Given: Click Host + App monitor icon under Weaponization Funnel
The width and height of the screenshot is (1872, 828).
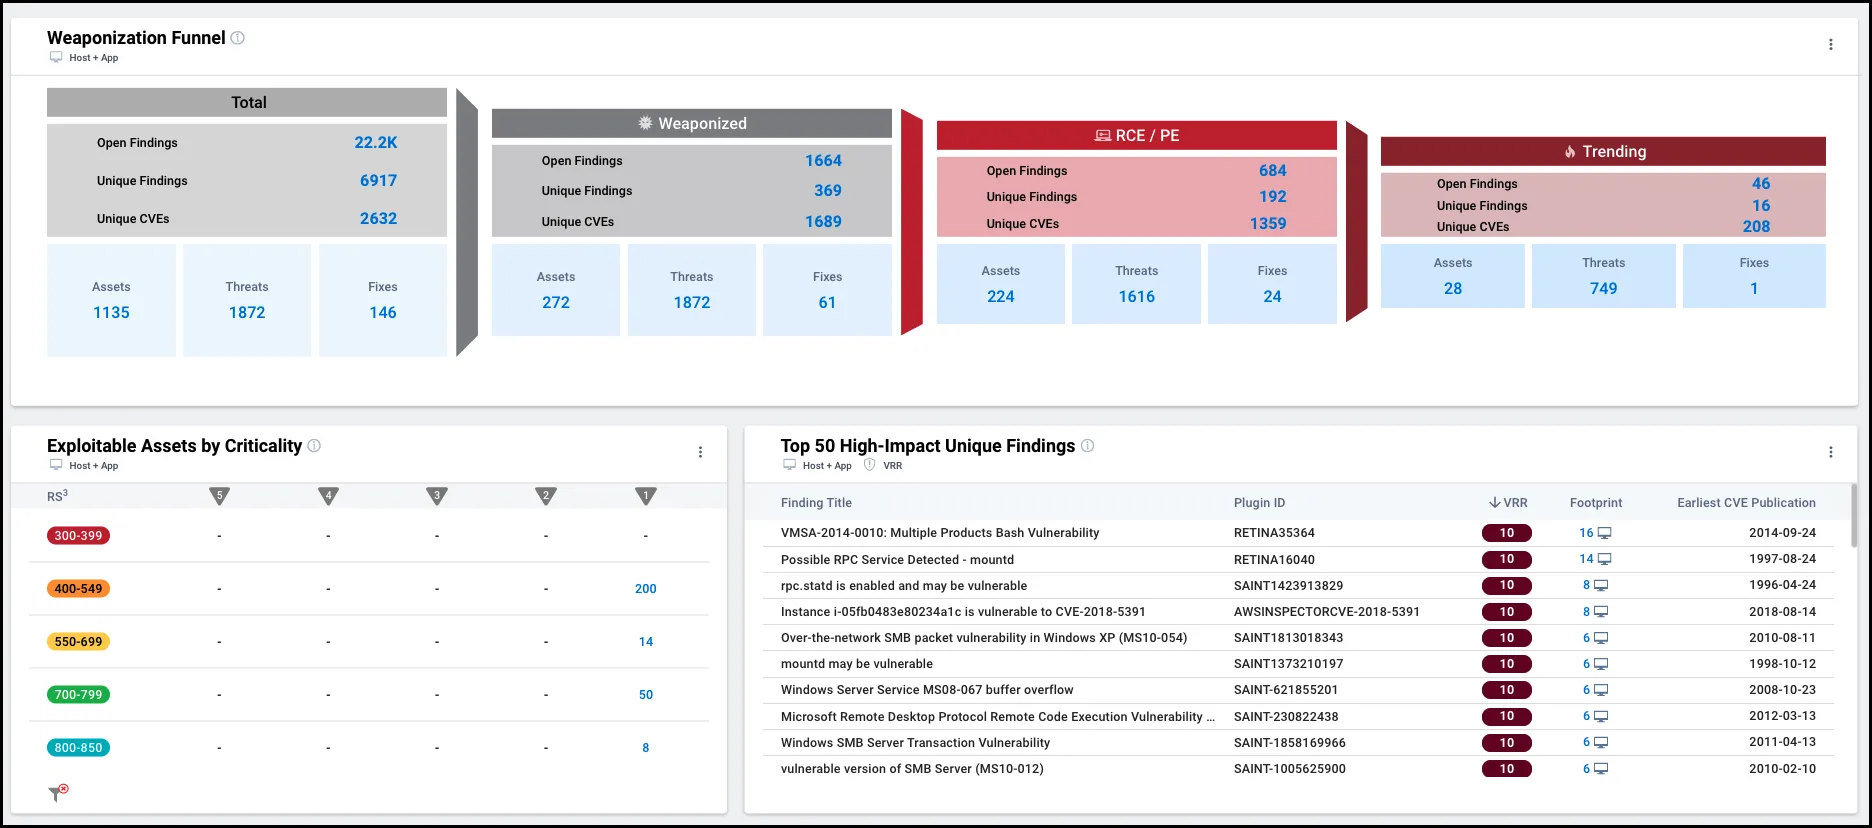Looking at the screenshot, I should pos(56,57).
